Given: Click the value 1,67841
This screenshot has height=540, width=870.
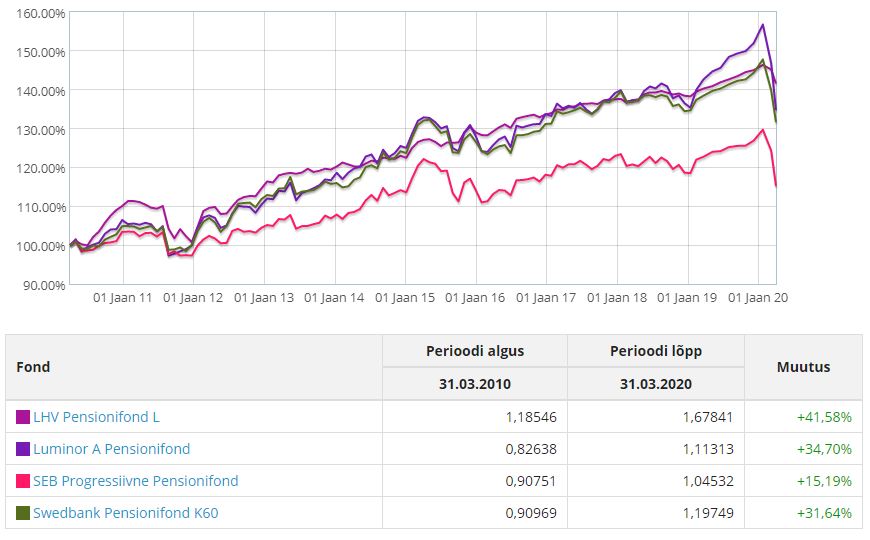Looking at the screenshot, I should pos(708,417).
